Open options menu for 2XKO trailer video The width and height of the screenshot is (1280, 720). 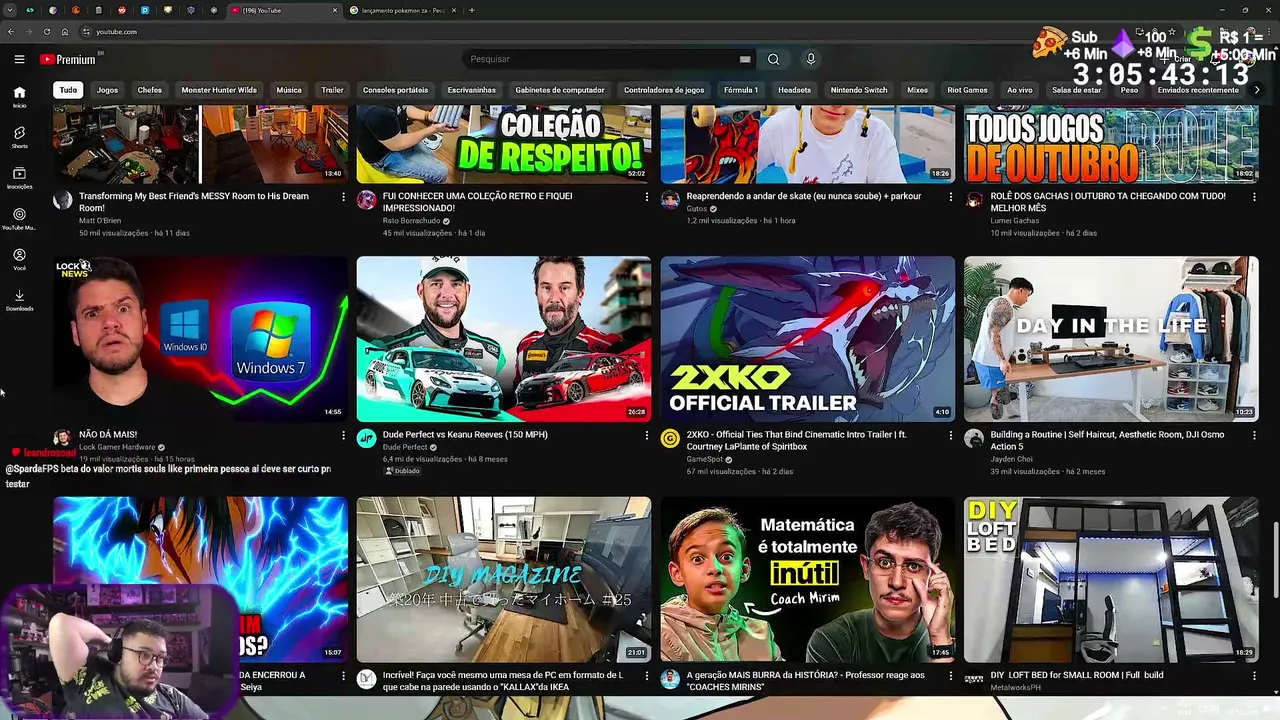951,435
